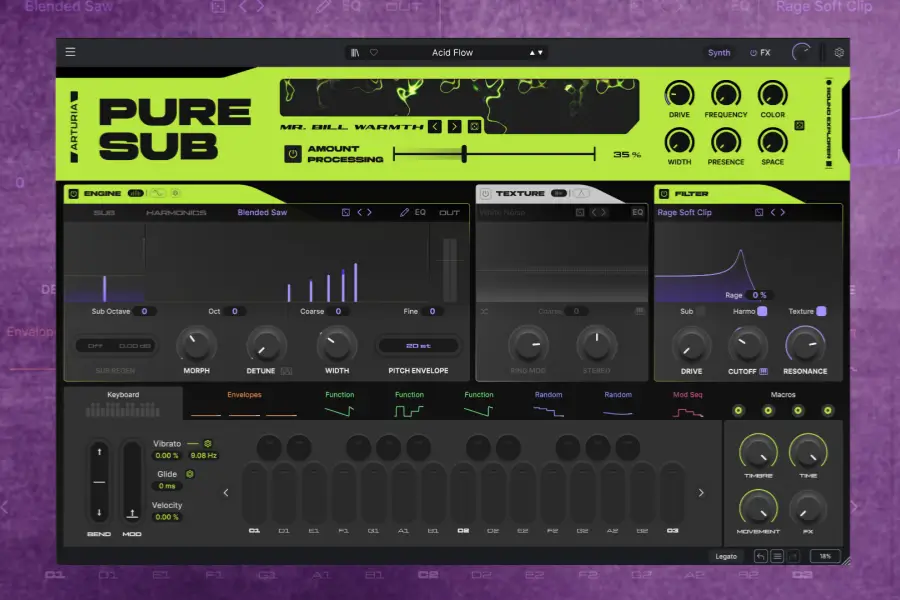This screenshot has height=600, width=900.
Task: Toggle the Amount Processing power button
Action: coord(293,154)
